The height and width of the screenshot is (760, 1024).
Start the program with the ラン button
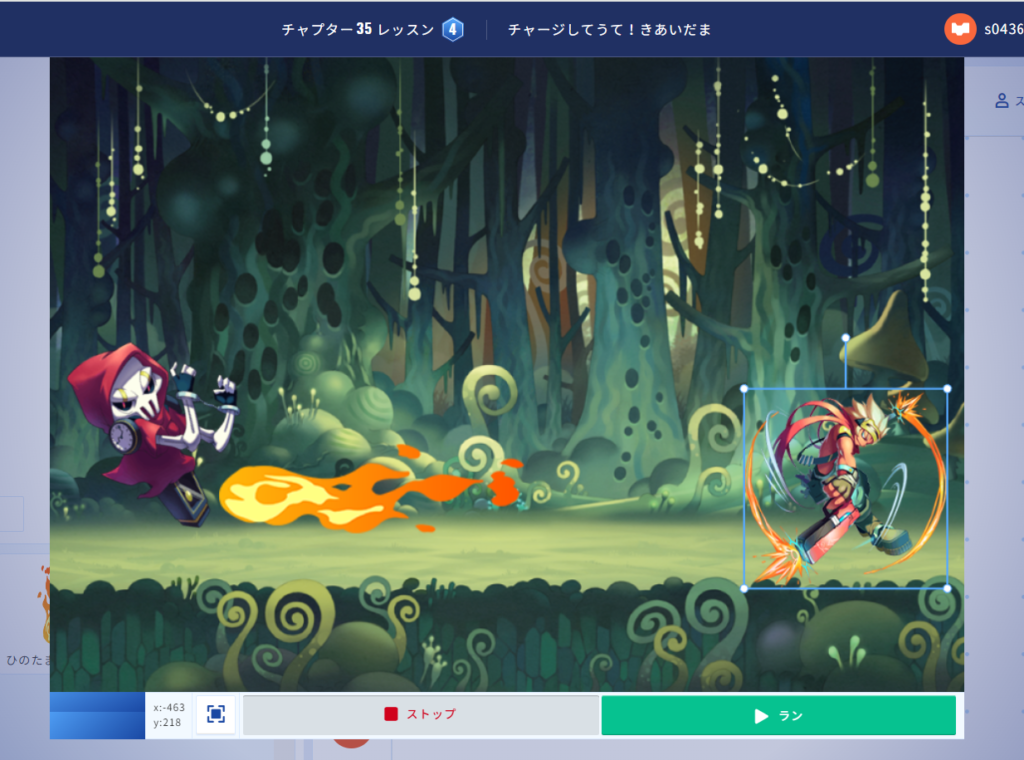tap(778, 716)
